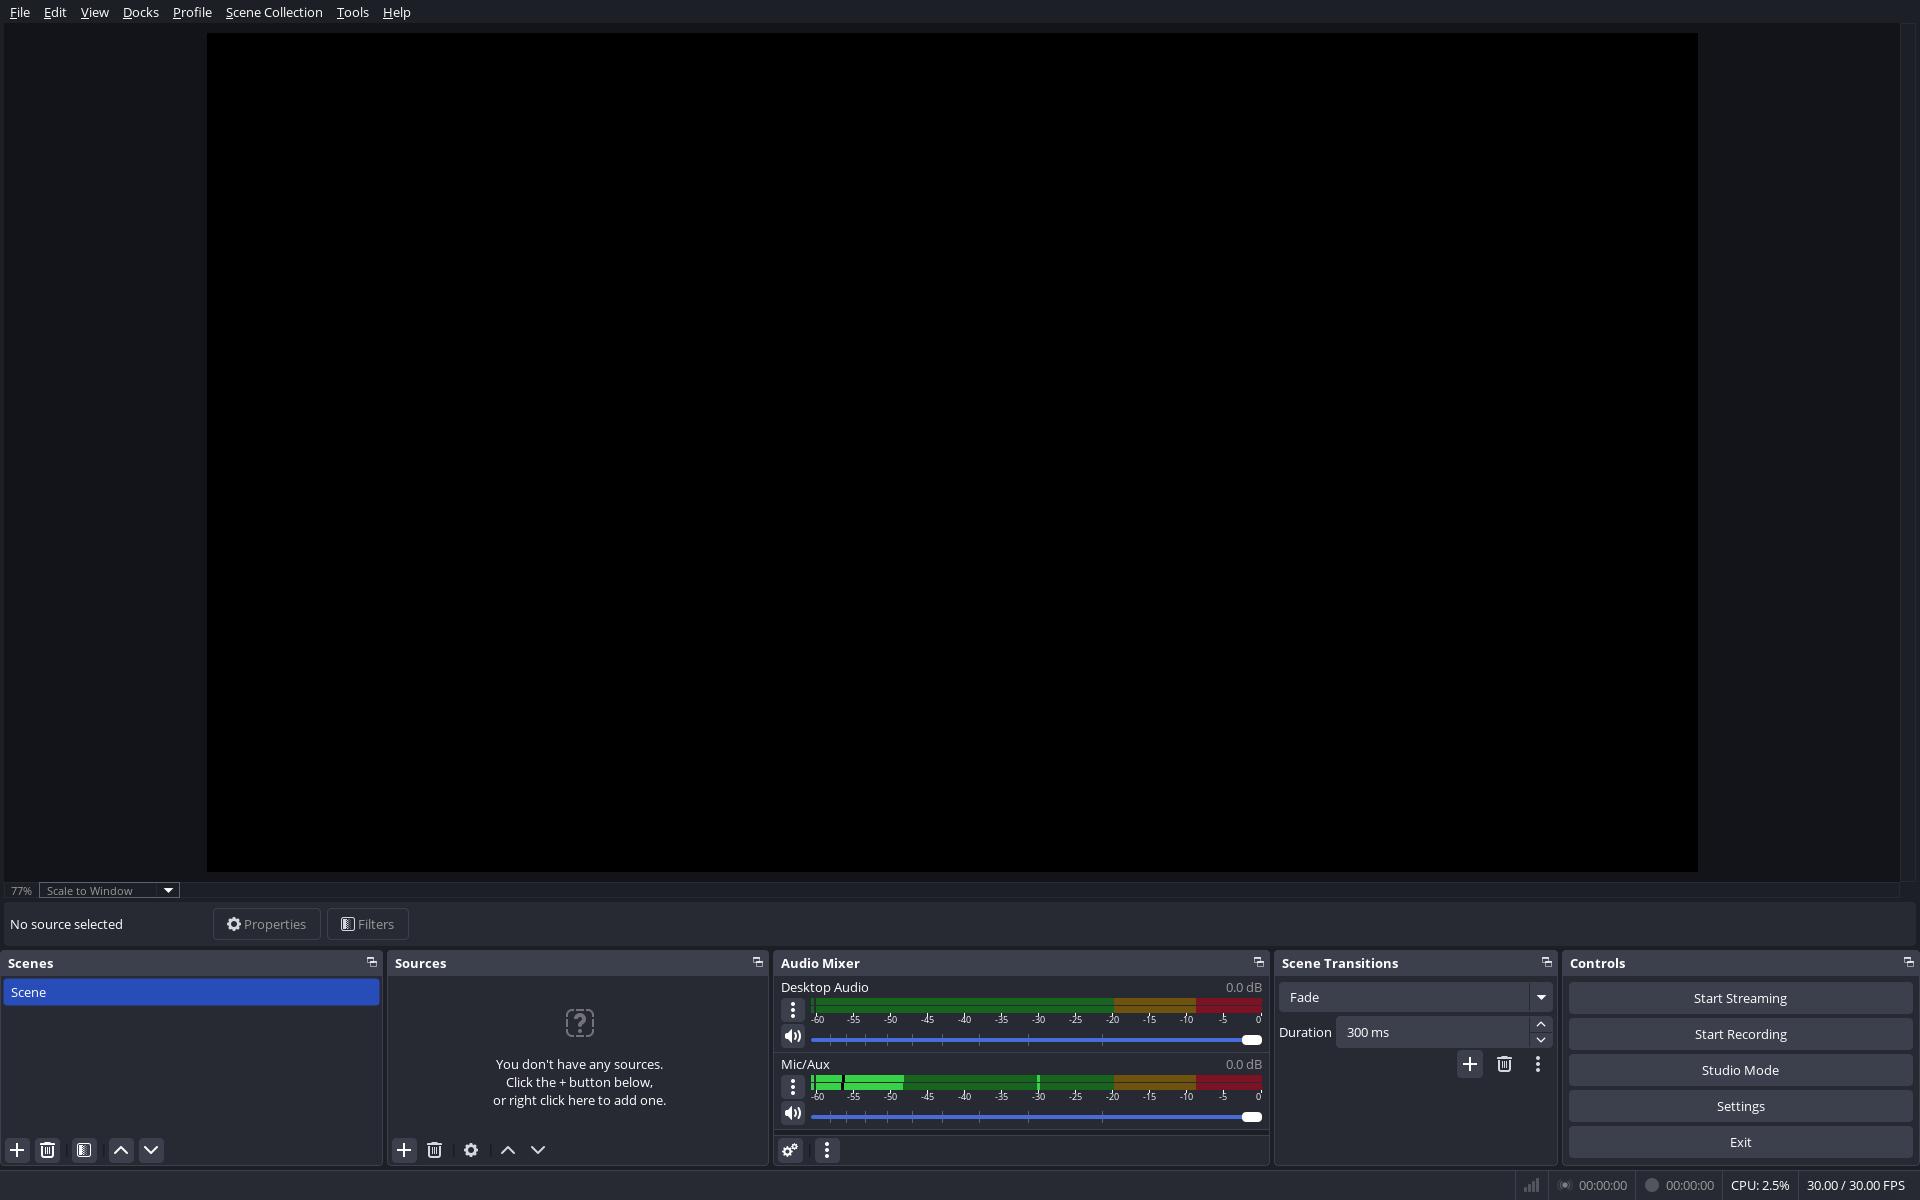The image size is (1920, 1200).
Task: Click the Mic/Aux volume slider
Action: [1035, 1117]
